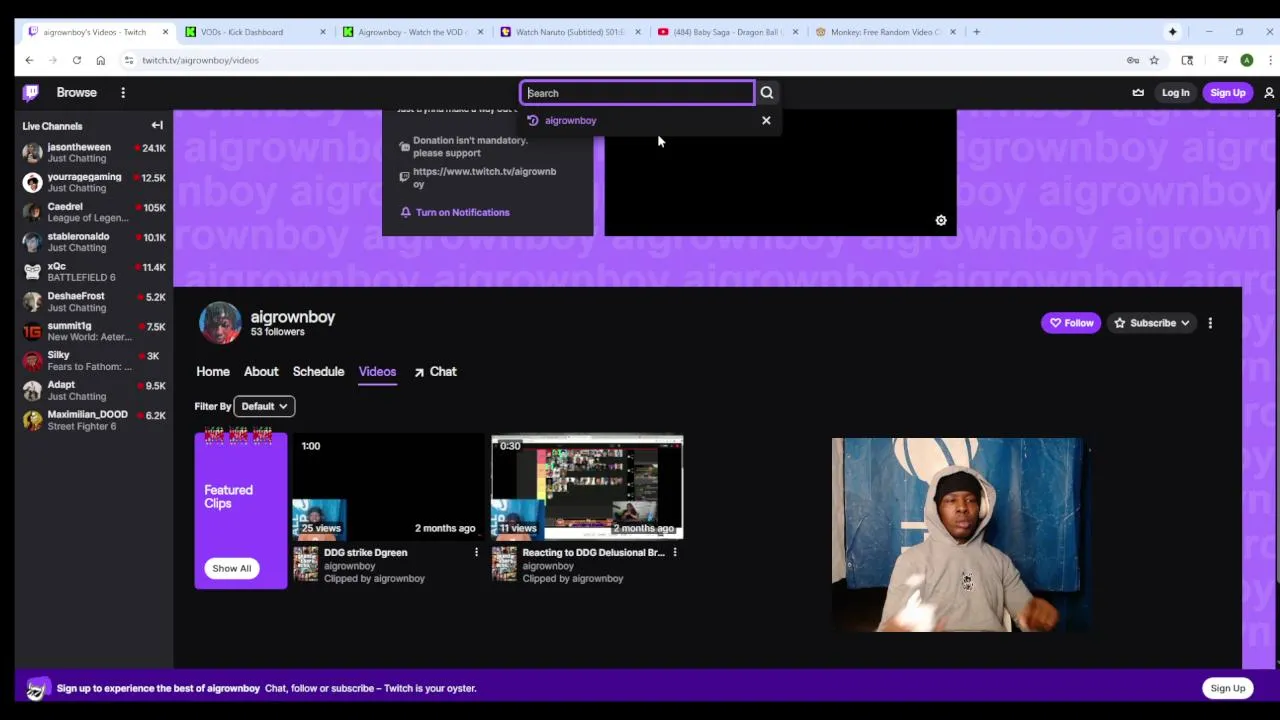This screenshot has height=720, width=1280.
Task: Open jasontheween live channel
Action: tap(94, 153)
